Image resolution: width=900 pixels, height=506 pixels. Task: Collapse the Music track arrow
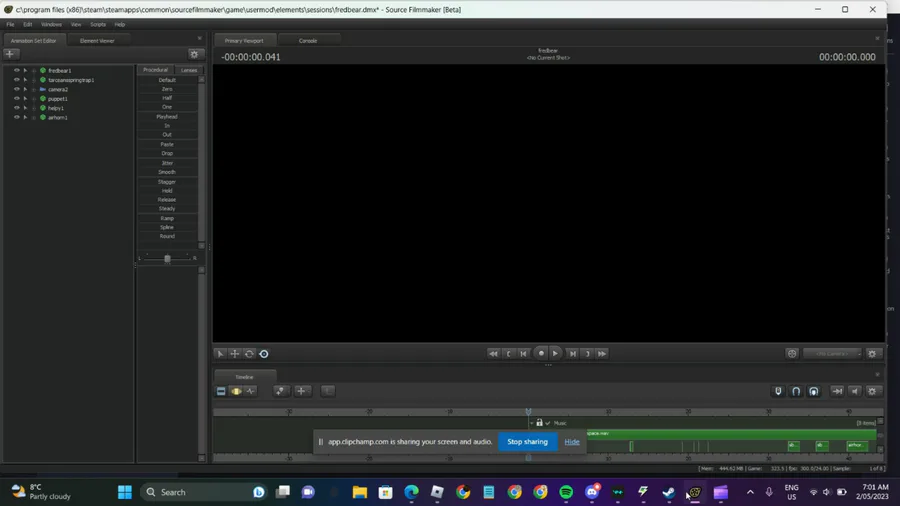[x=532, y=423]
